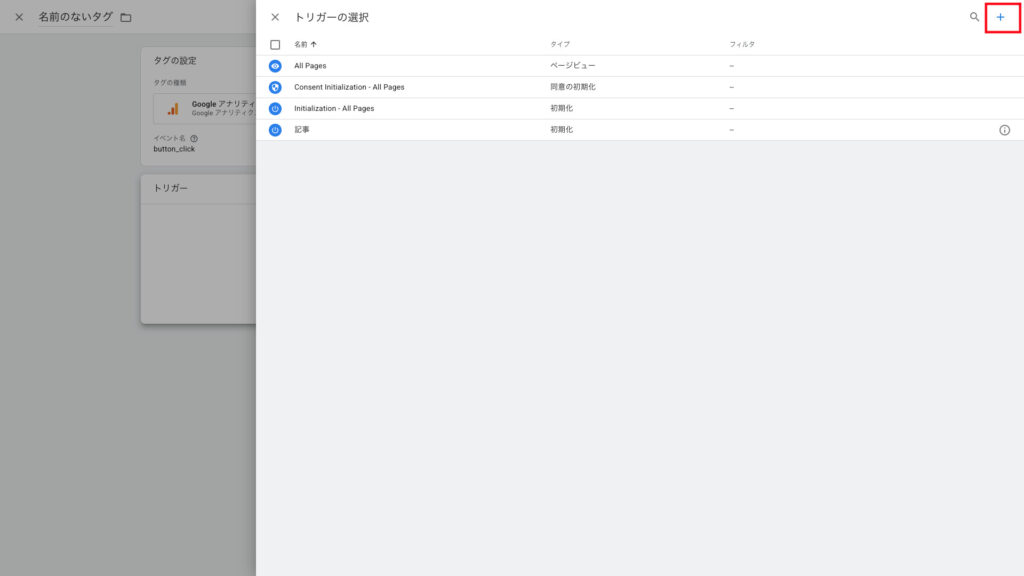Click the Consent Initialization trigger icon
This screenshot has width=1024, height=576.
click(275, 87)
